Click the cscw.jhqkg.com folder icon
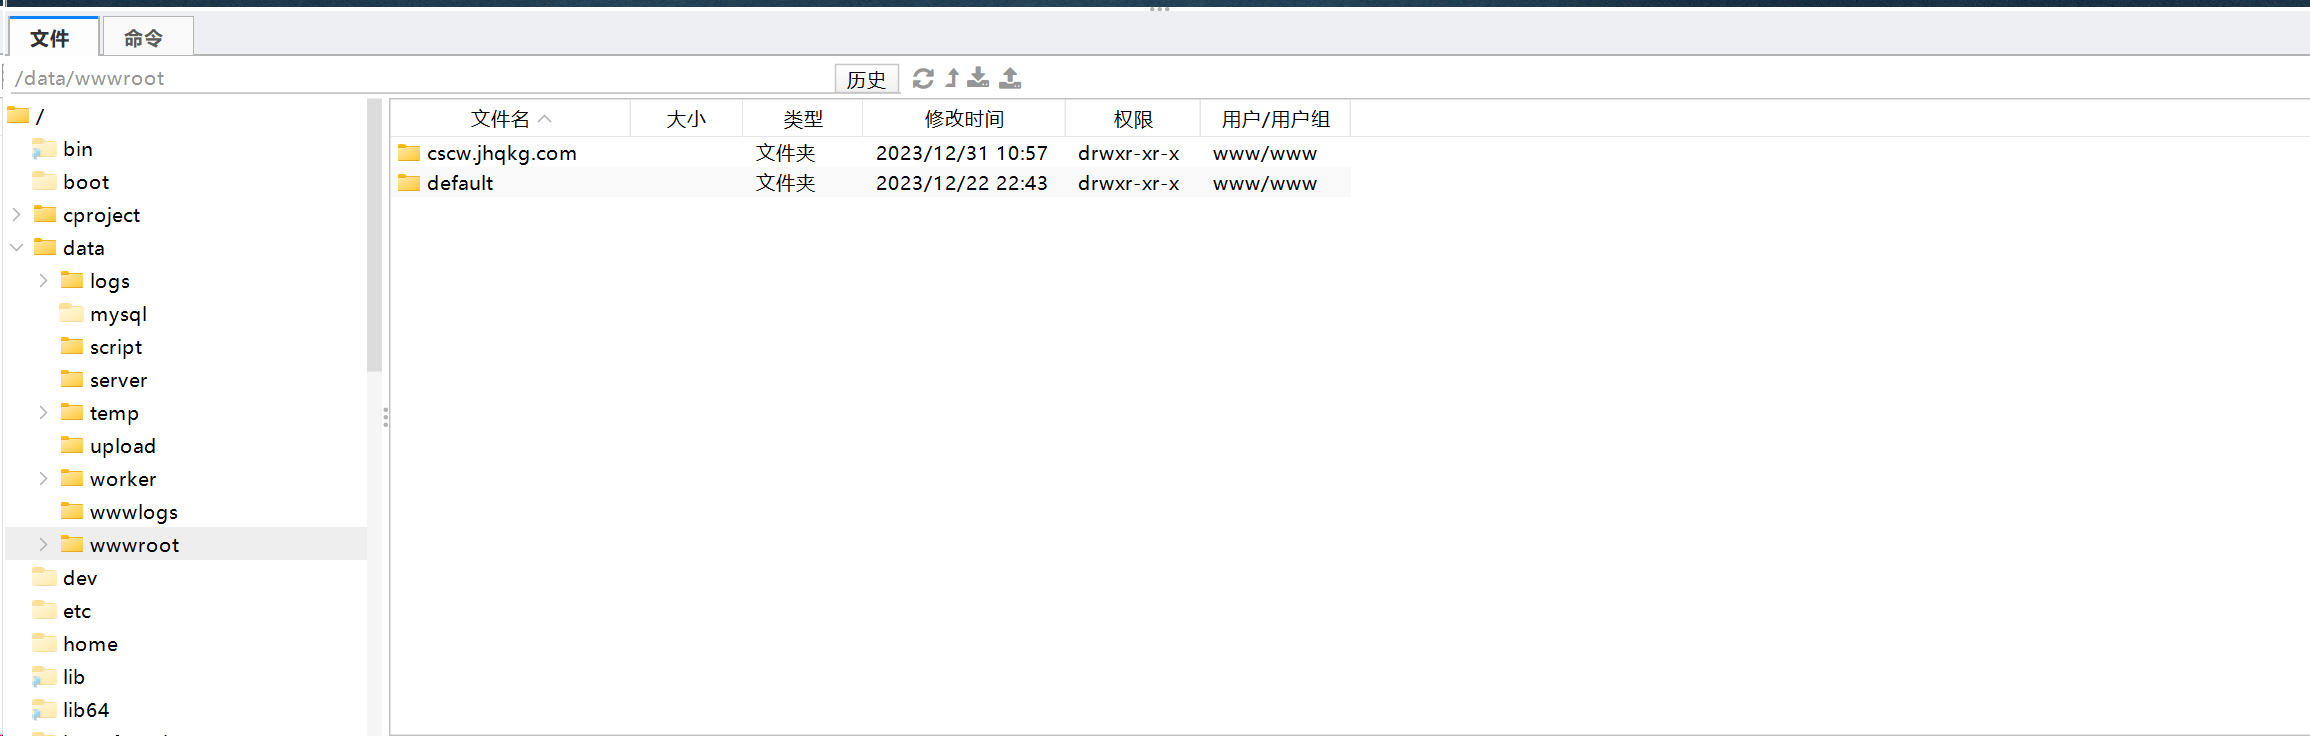 click(409, 153)
